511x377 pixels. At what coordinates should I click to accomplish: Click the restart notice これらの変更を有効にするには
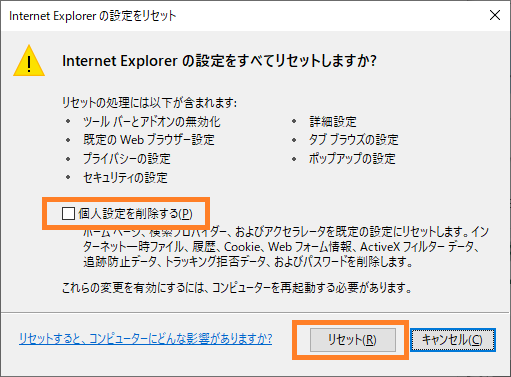(237, 287)
